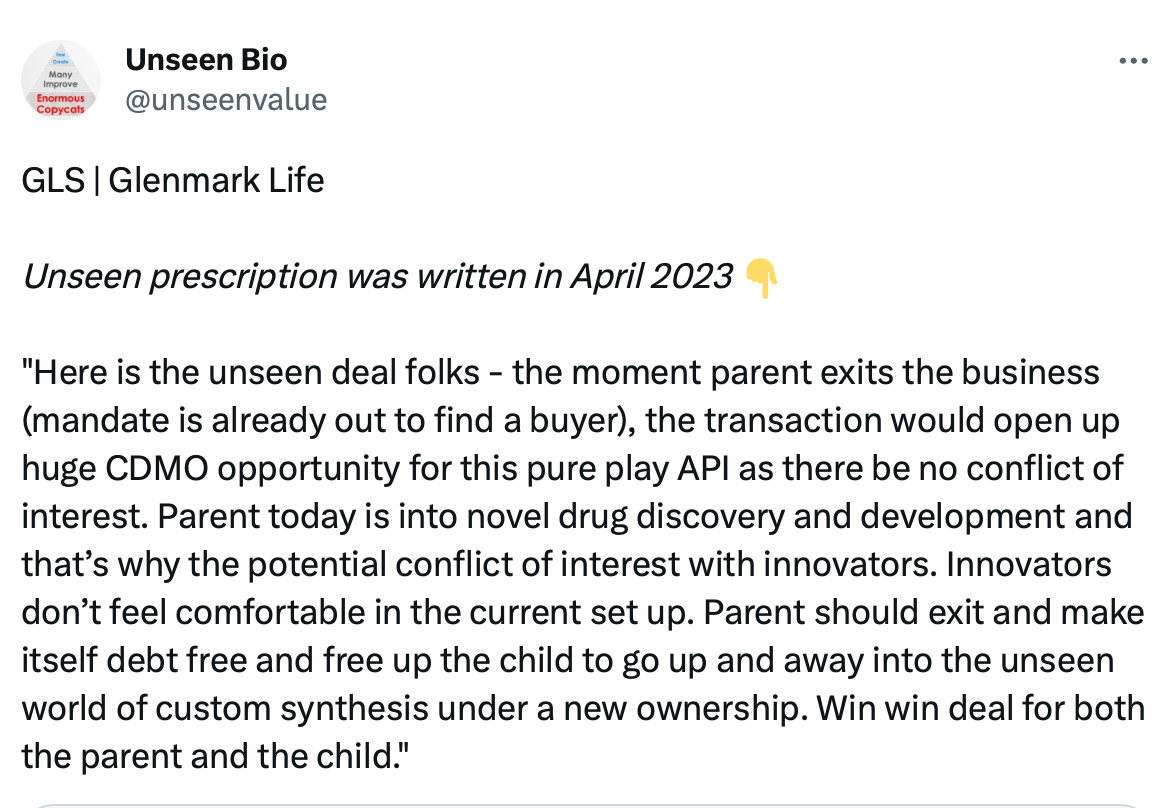Click the words 'April 2023' in tweet

tap(651, 277)
